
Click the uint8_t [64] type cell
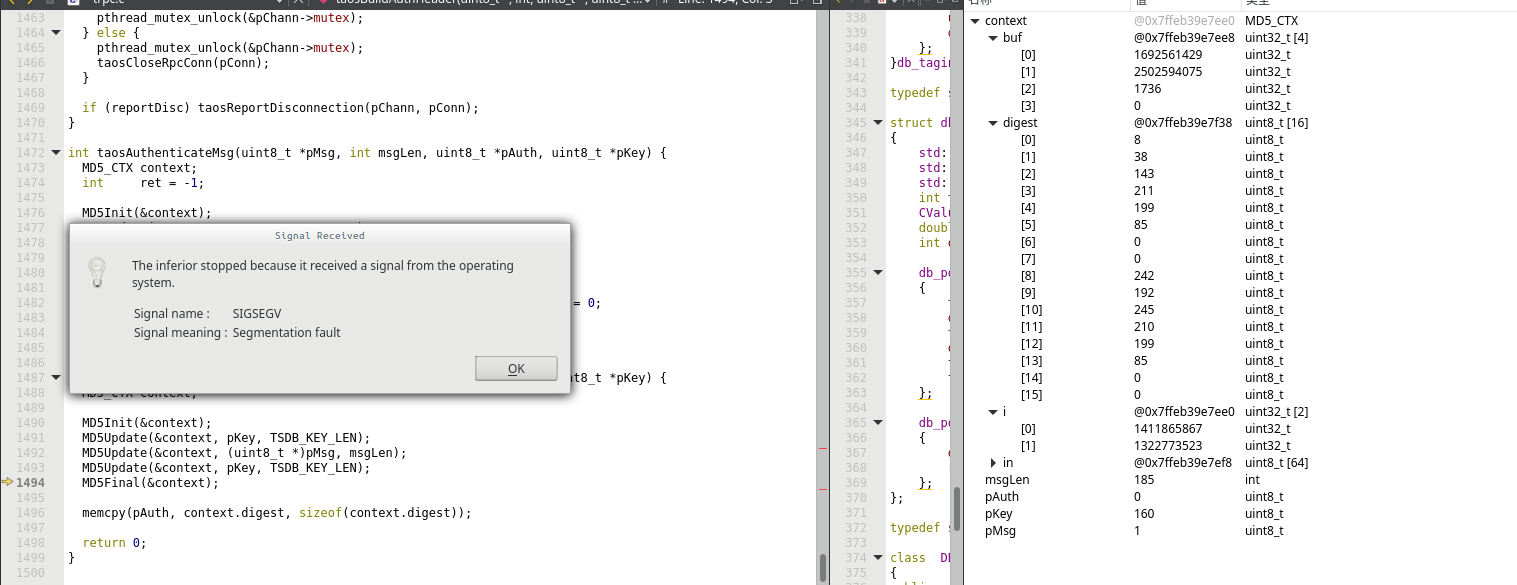click(1276, 463)
